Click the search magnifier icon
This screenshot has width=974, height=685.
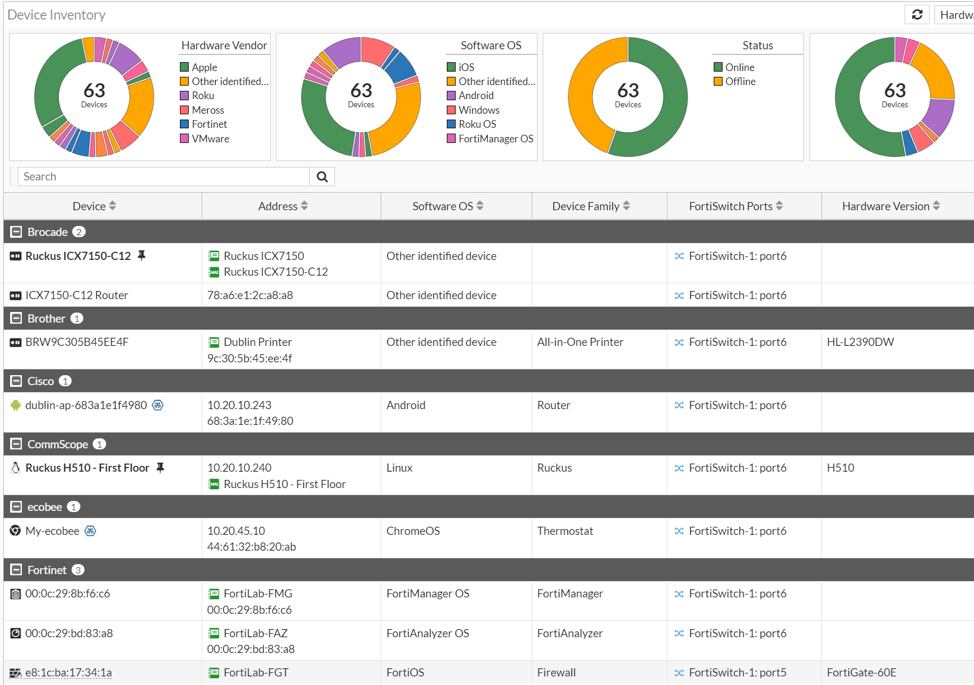321,176
